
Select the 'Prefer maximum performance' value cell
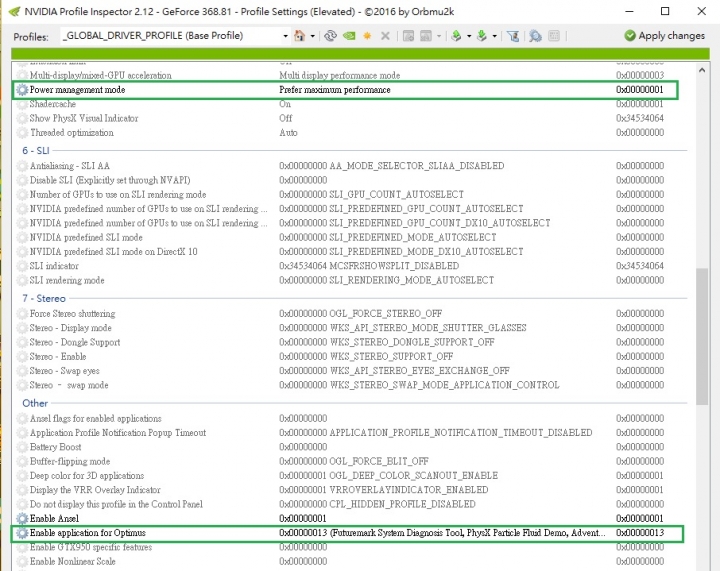click(x=335, y=90)
